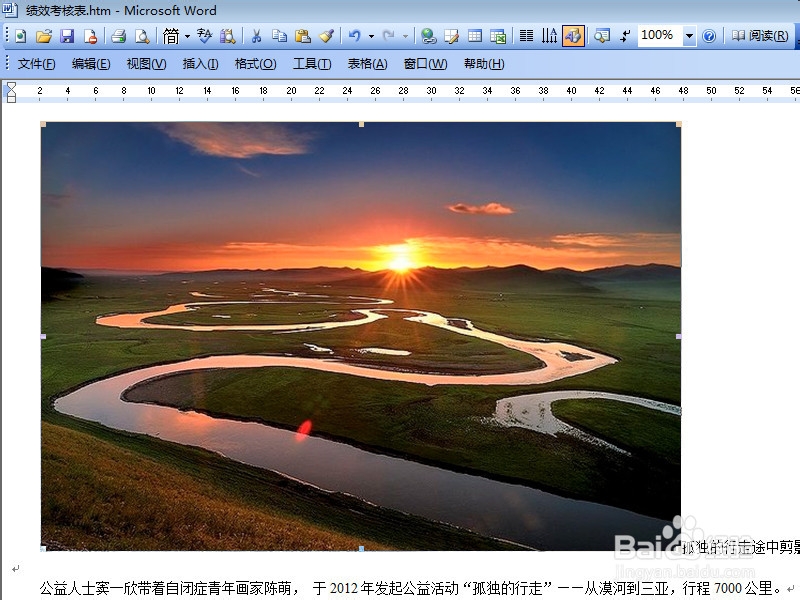Open the 窗口(W) menu

click(x=426, y=64)
